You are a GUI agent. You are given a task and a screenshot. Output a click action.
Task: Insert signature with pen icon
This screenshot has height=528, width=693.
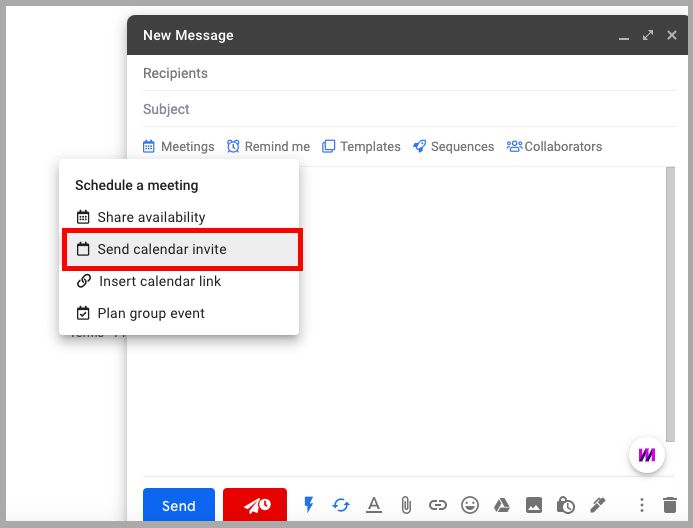[x=597, y=505]
